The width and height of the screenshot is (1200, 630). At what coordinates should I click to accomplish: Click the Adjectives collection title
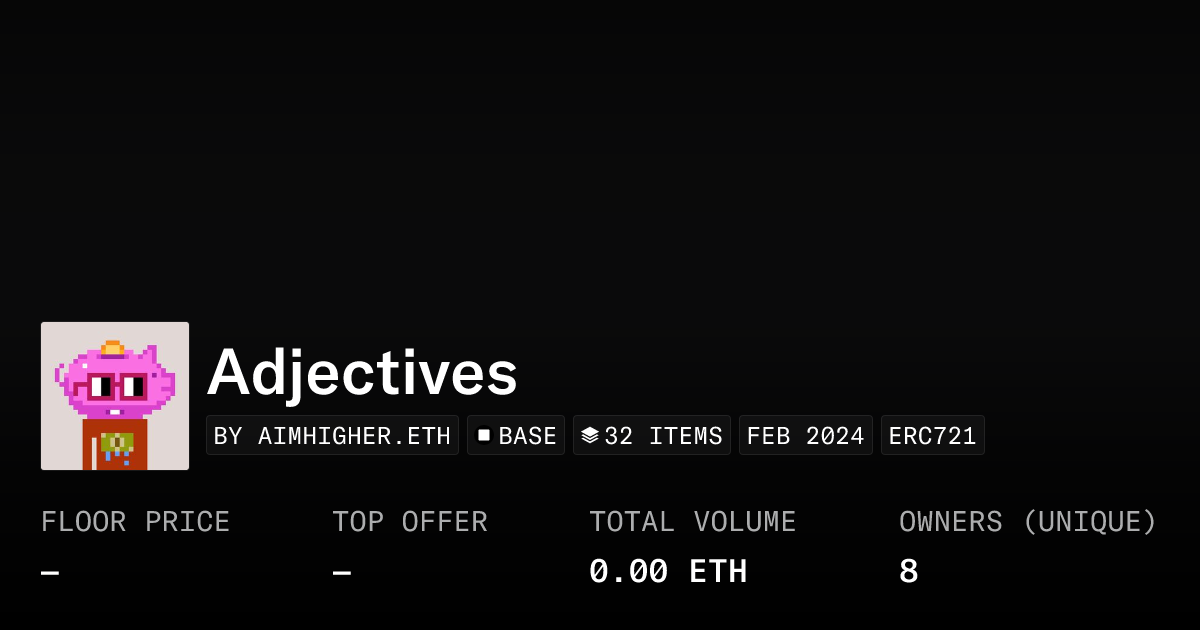tap(362, 373)
